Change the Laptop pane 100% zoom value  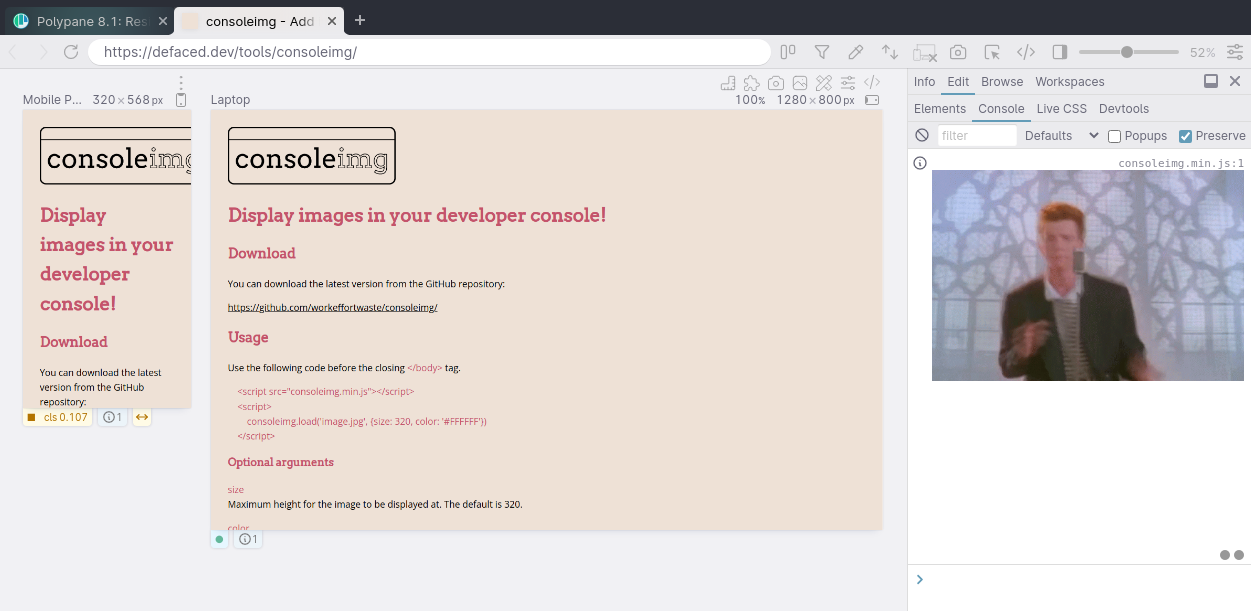(750, 100)
